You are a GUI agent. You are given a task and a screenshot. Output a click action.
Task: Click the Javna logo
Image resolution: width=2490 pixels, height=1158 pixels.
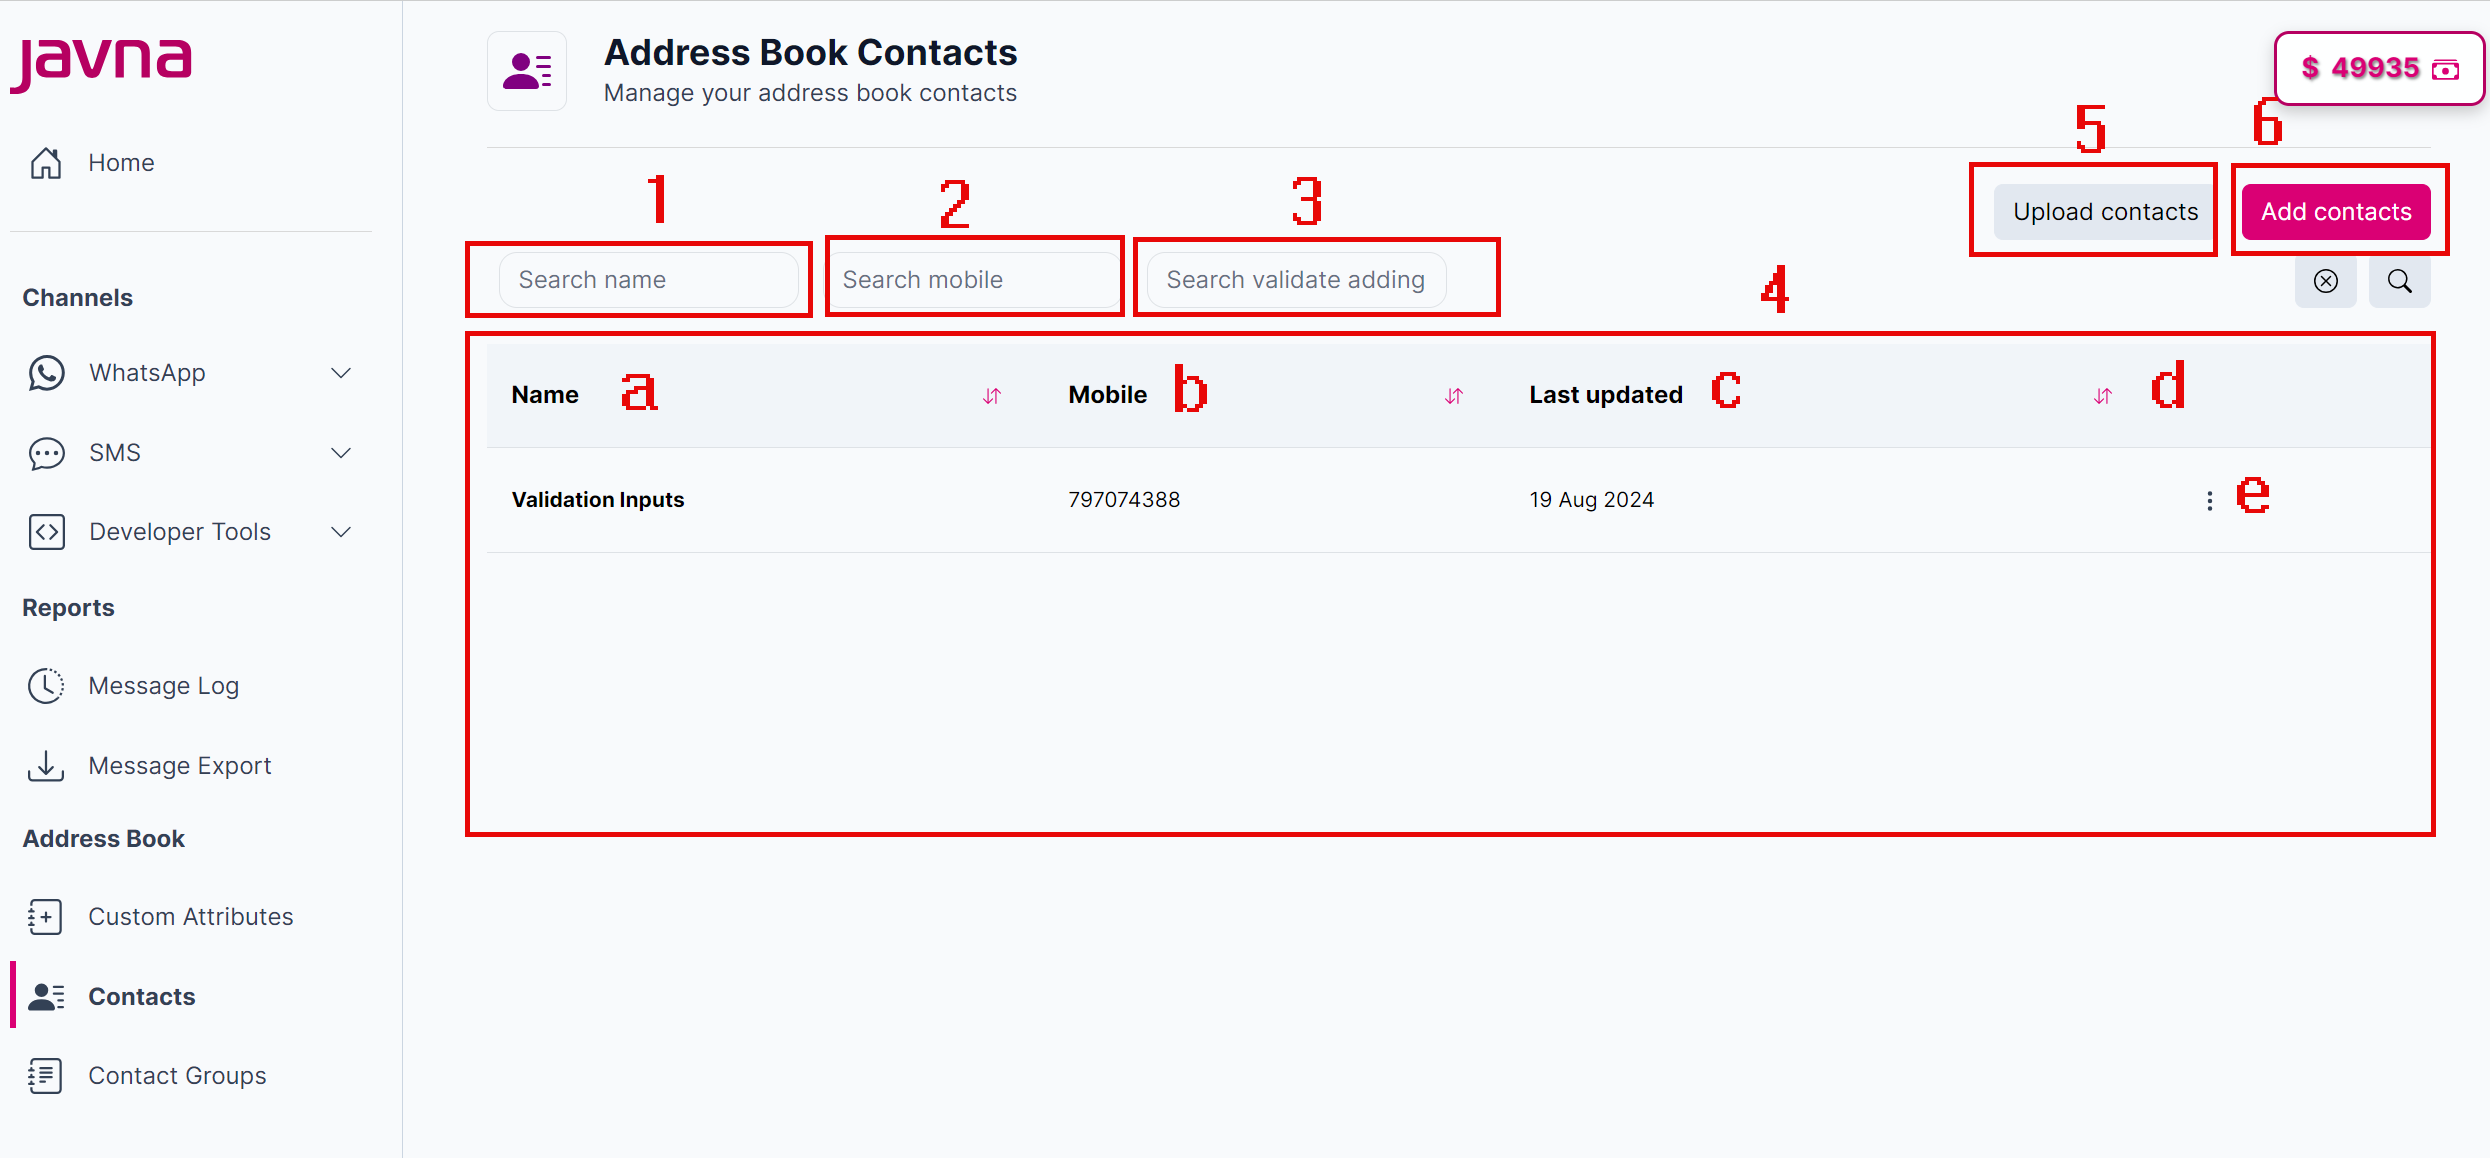[x=100, y=62]
